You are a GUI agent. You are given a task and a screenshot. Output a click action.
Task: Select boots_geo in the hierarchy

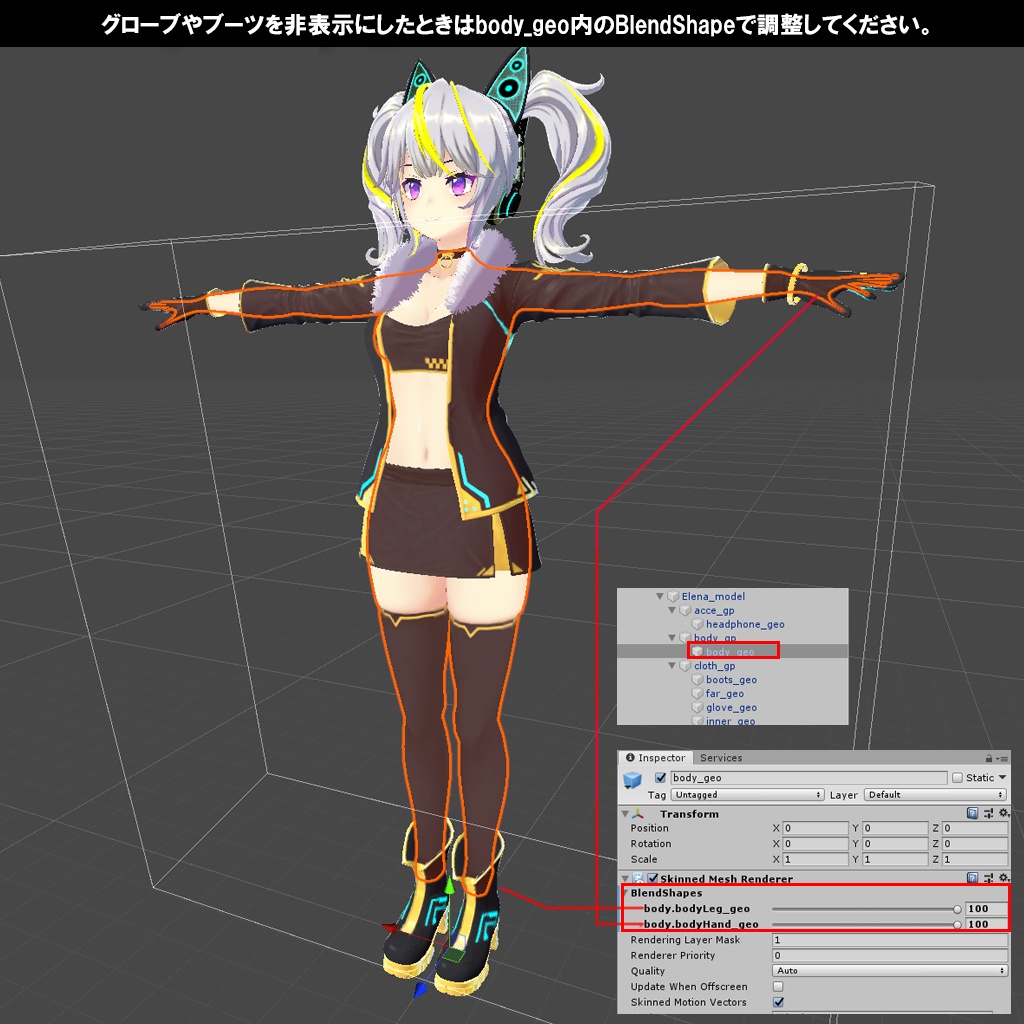pyautogui.click(x=730, y=680)
